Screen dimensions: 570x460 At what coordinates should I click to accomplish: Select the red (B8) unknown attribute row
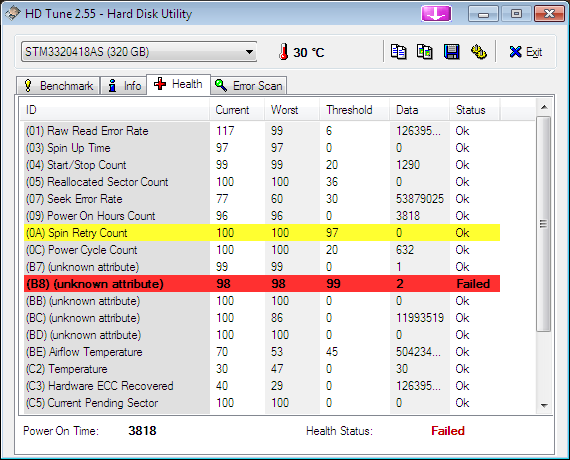tap(262, 284)
